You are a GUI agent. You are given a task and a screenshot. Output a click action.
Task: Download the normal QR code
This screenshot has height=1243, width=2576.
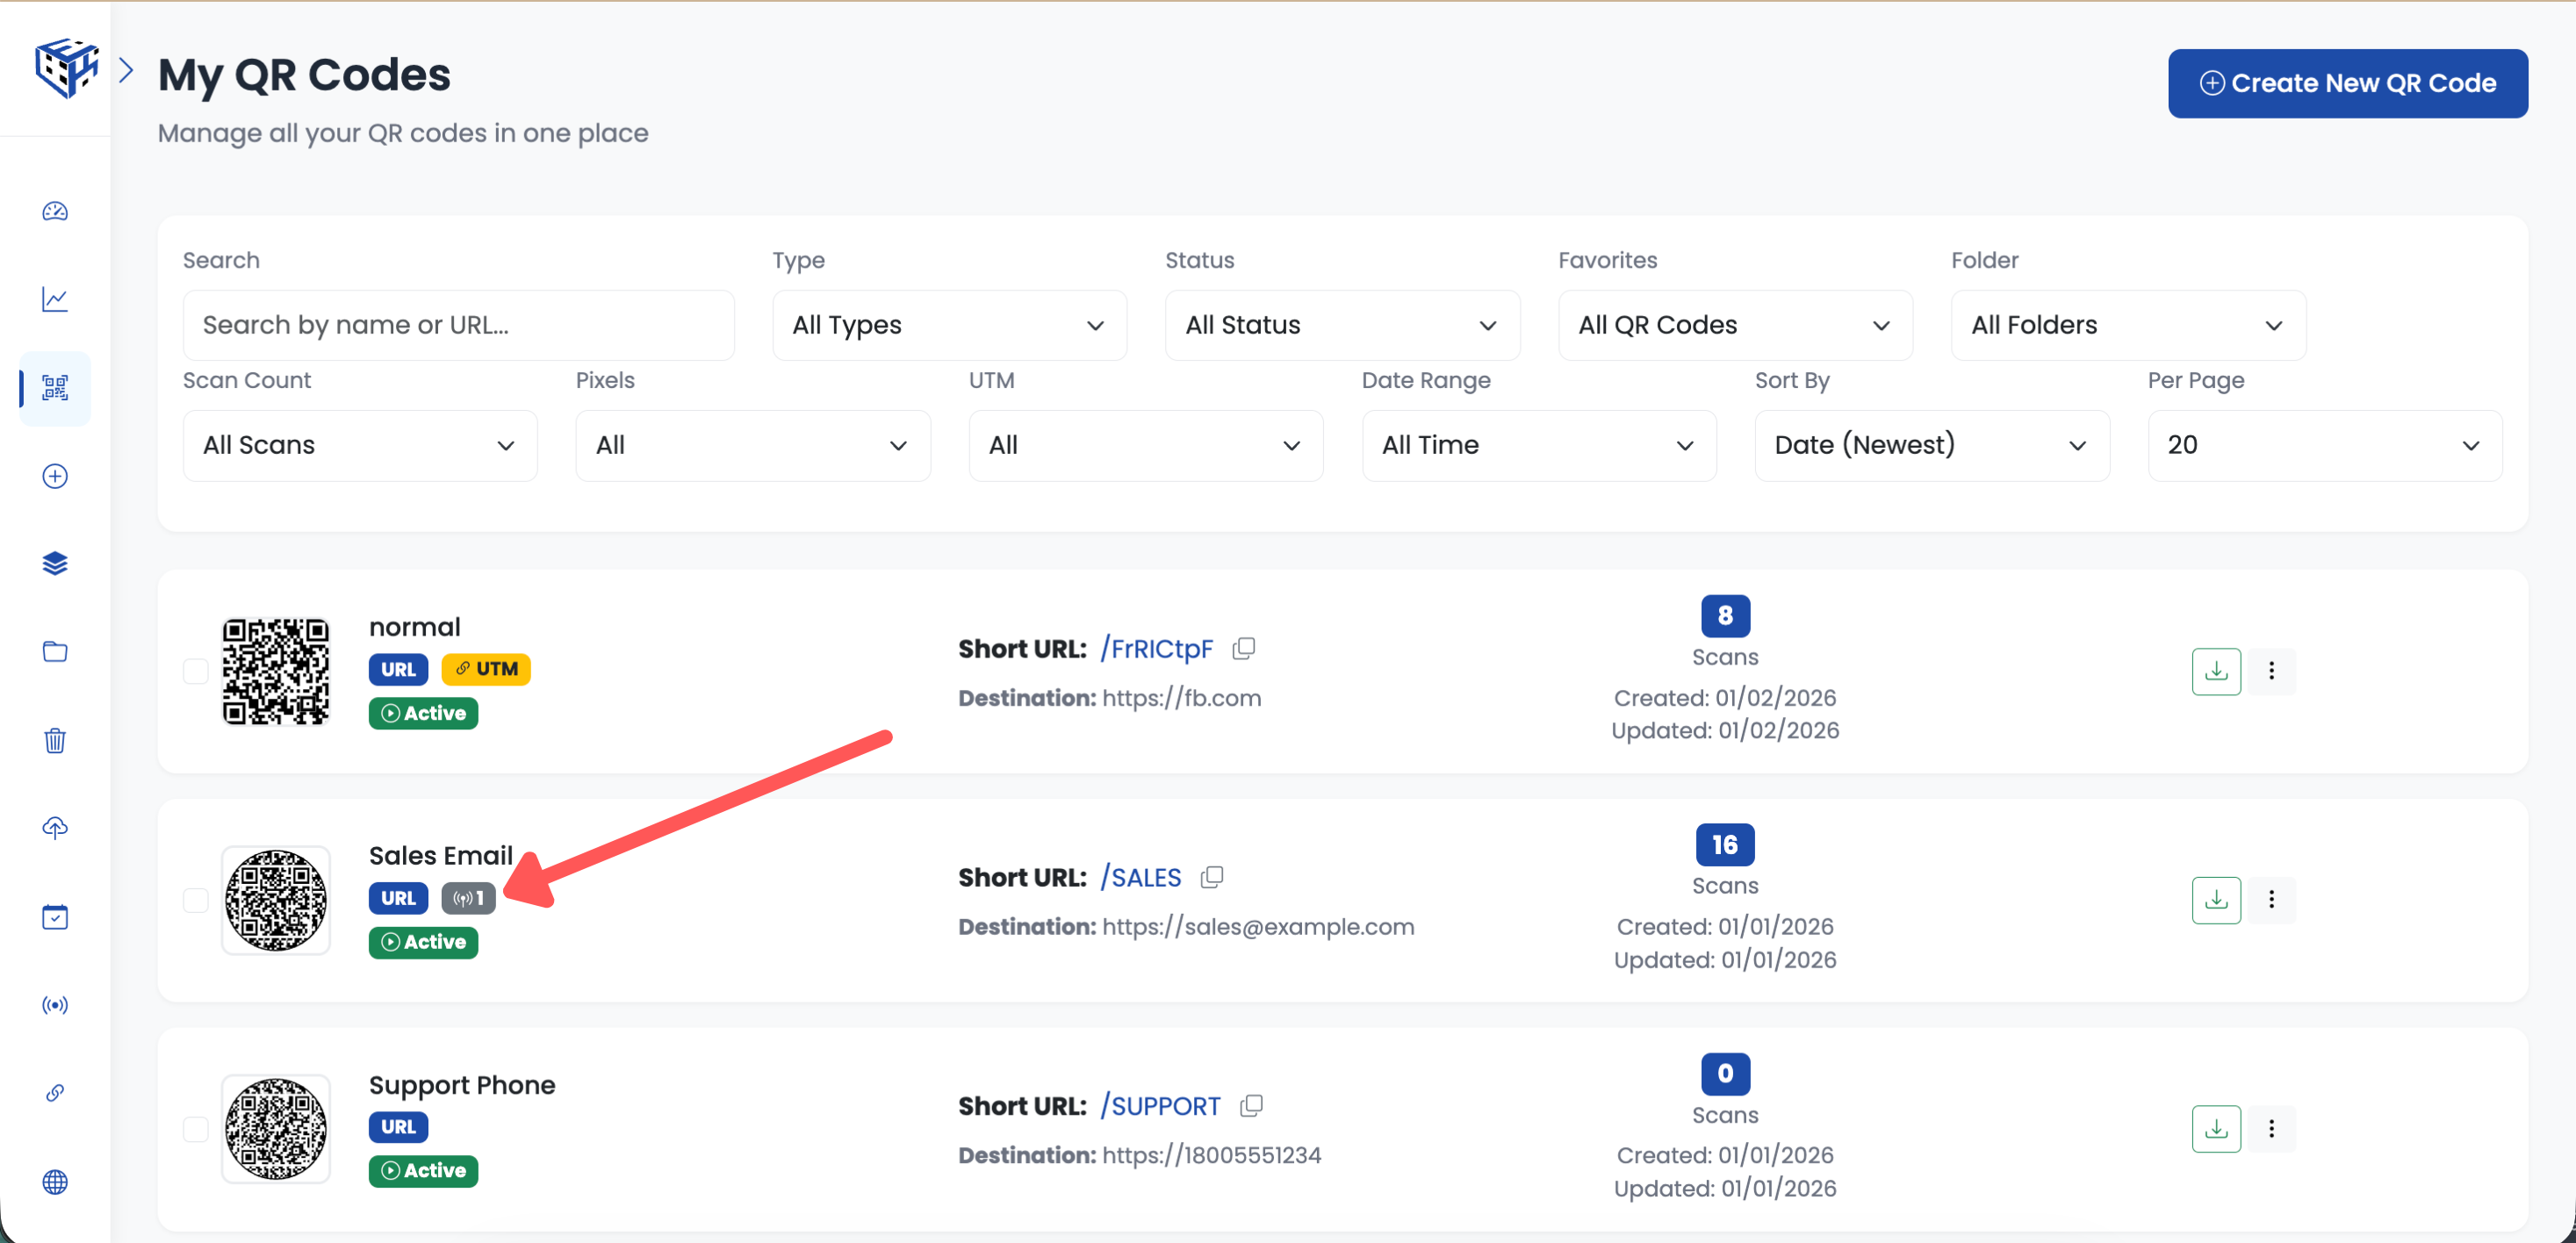pyautogui.click(x=2215, y=671)
